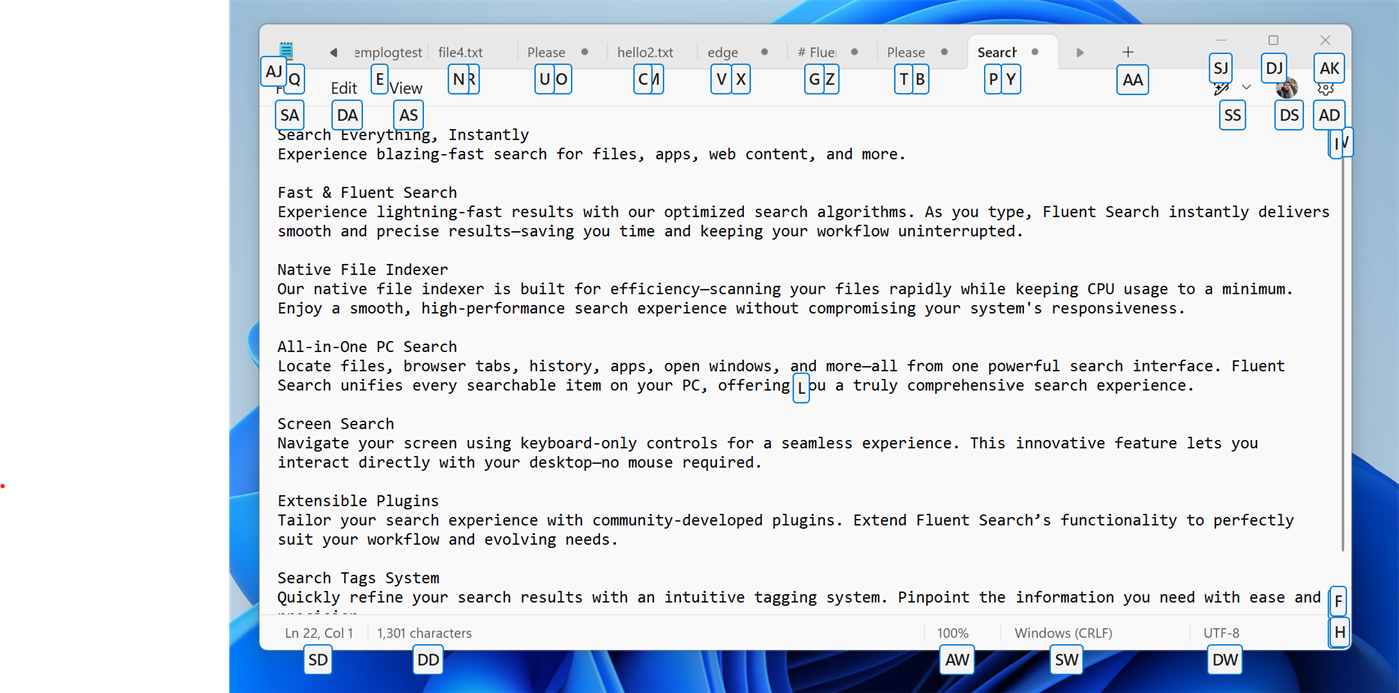The width and height of the screenshot is (1399, 693).
Task: Click the Notepad icon in the title bar
Action: click(285, 48)
